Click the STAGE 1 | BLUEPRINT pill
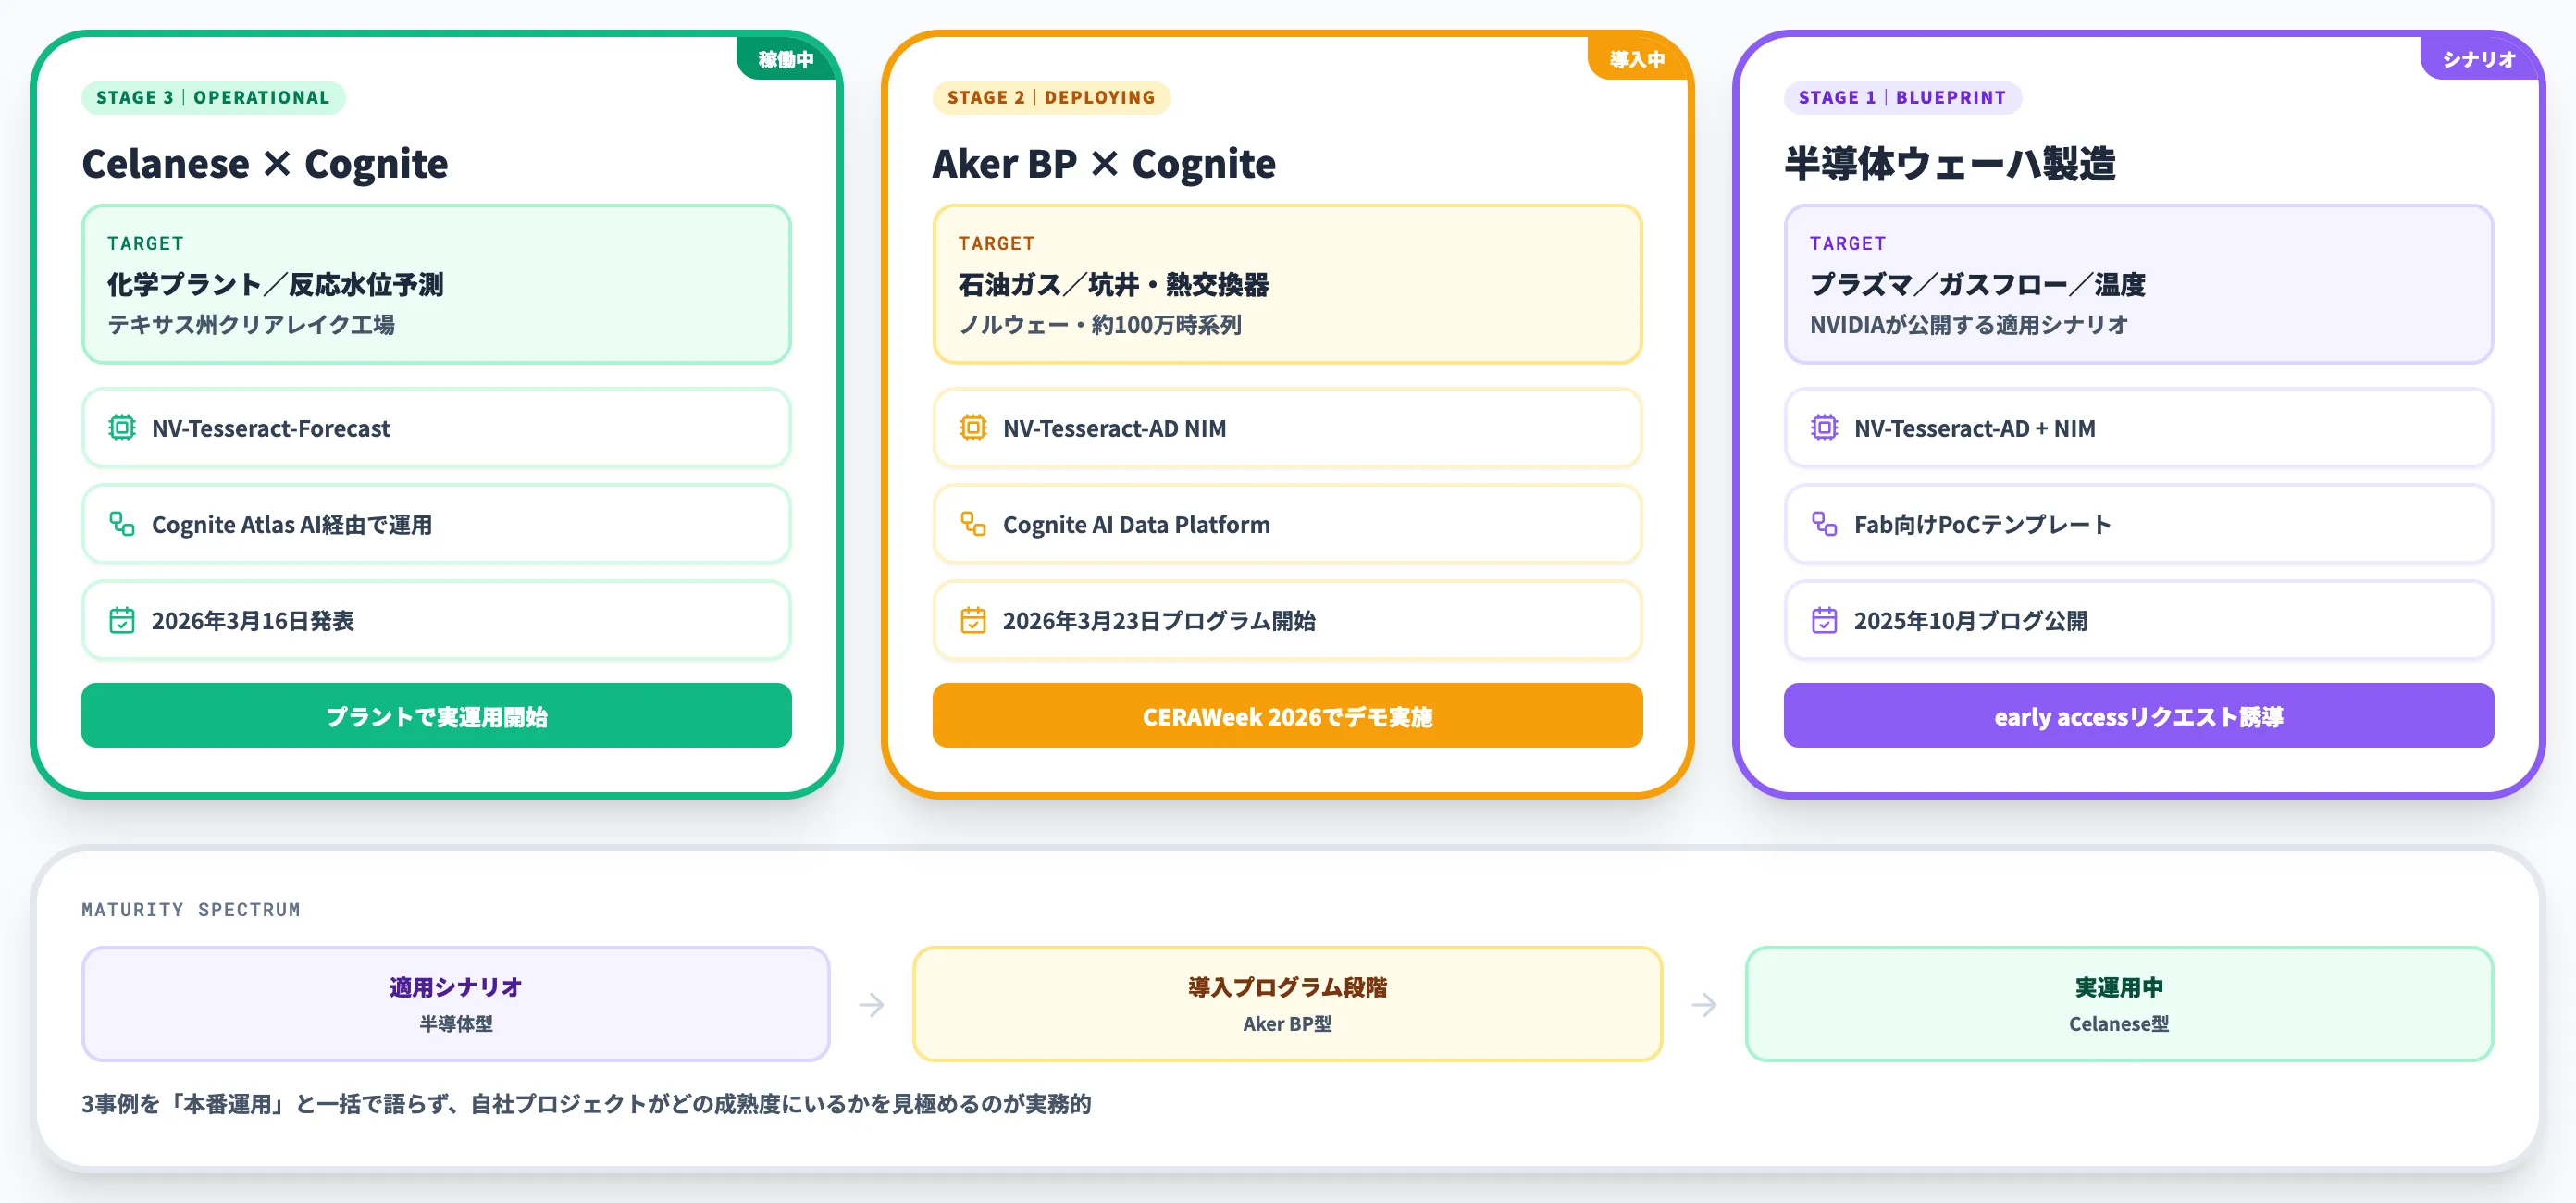This screenshot has width=2576, height=1203. click(1902, 97)
